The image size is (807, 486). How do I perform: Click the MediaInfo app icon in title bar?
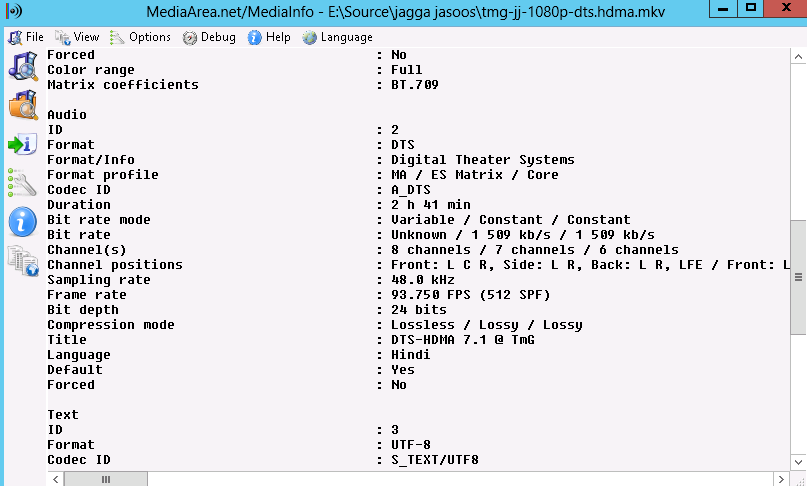click(x=15, y=11)
